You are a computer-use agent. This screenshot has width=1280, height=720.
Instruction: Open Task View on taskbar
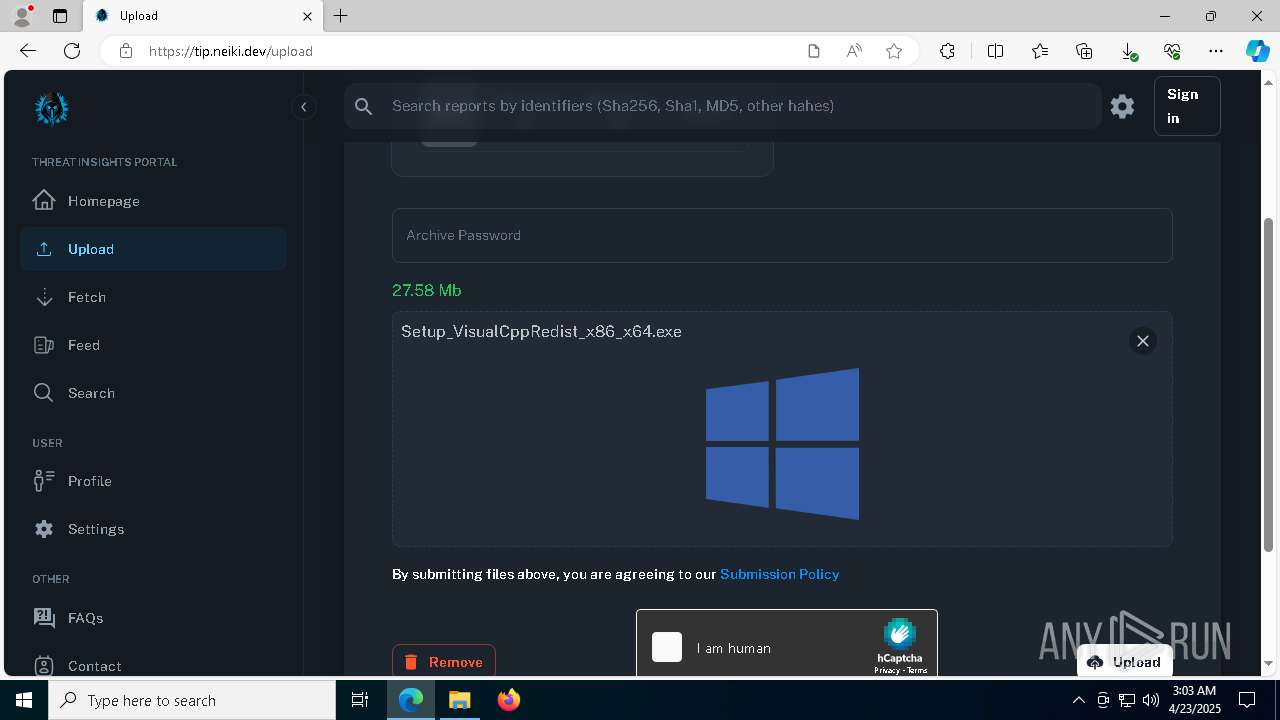click(360, 700)
